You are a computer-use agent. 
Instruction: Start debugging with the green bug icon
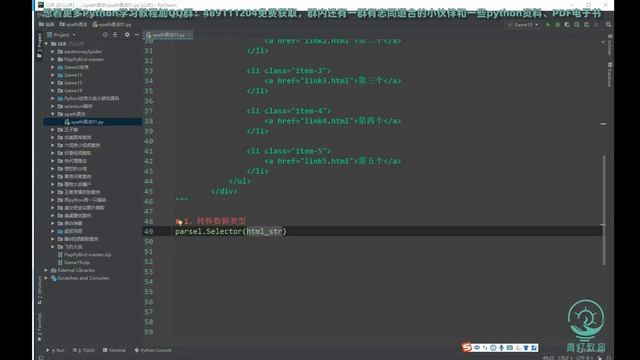click(558, 25)
